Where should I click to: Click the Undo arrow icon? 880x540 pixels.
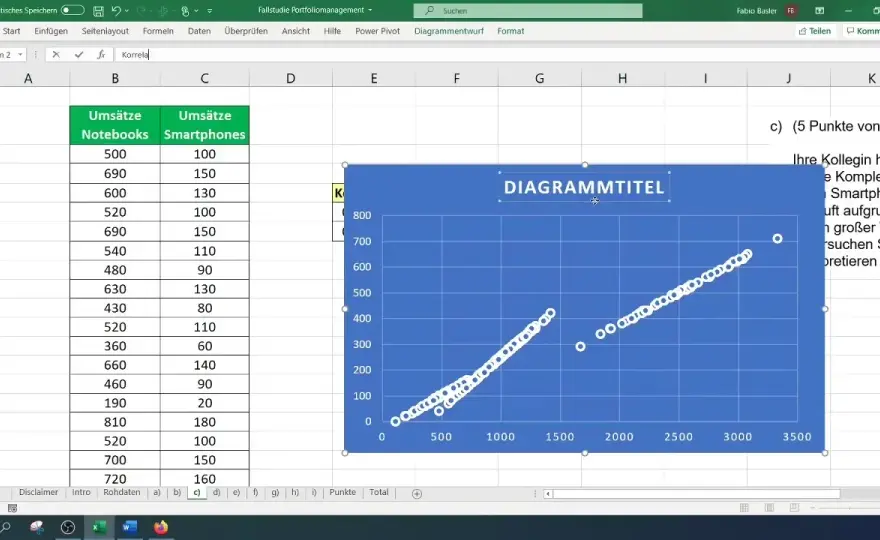116,11
